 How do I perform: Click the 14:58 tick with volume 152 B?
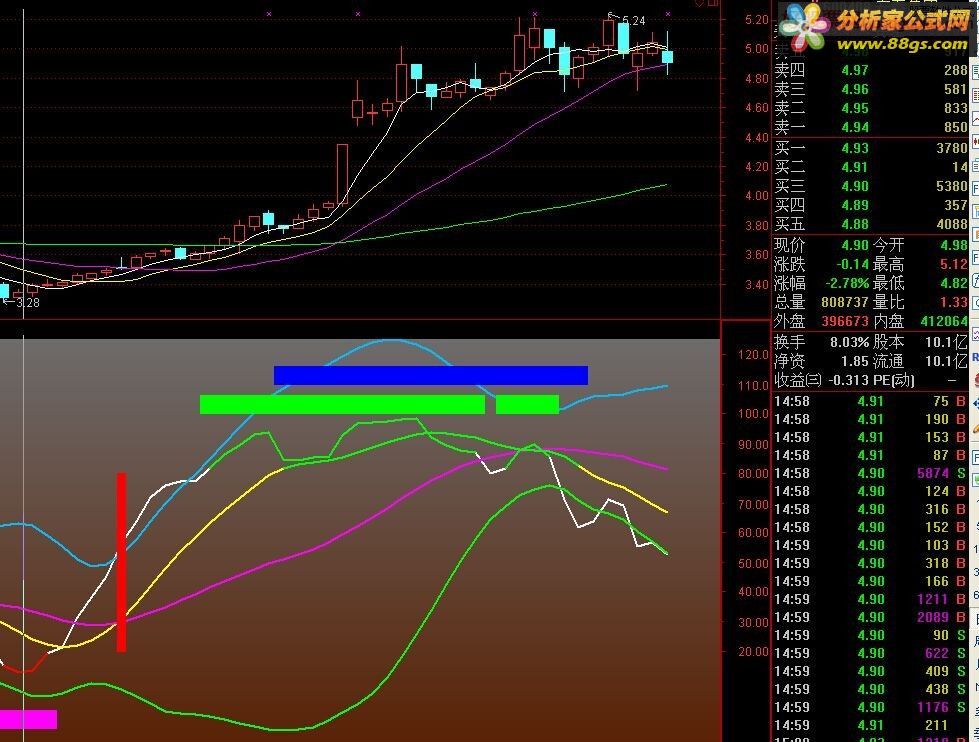870,527
